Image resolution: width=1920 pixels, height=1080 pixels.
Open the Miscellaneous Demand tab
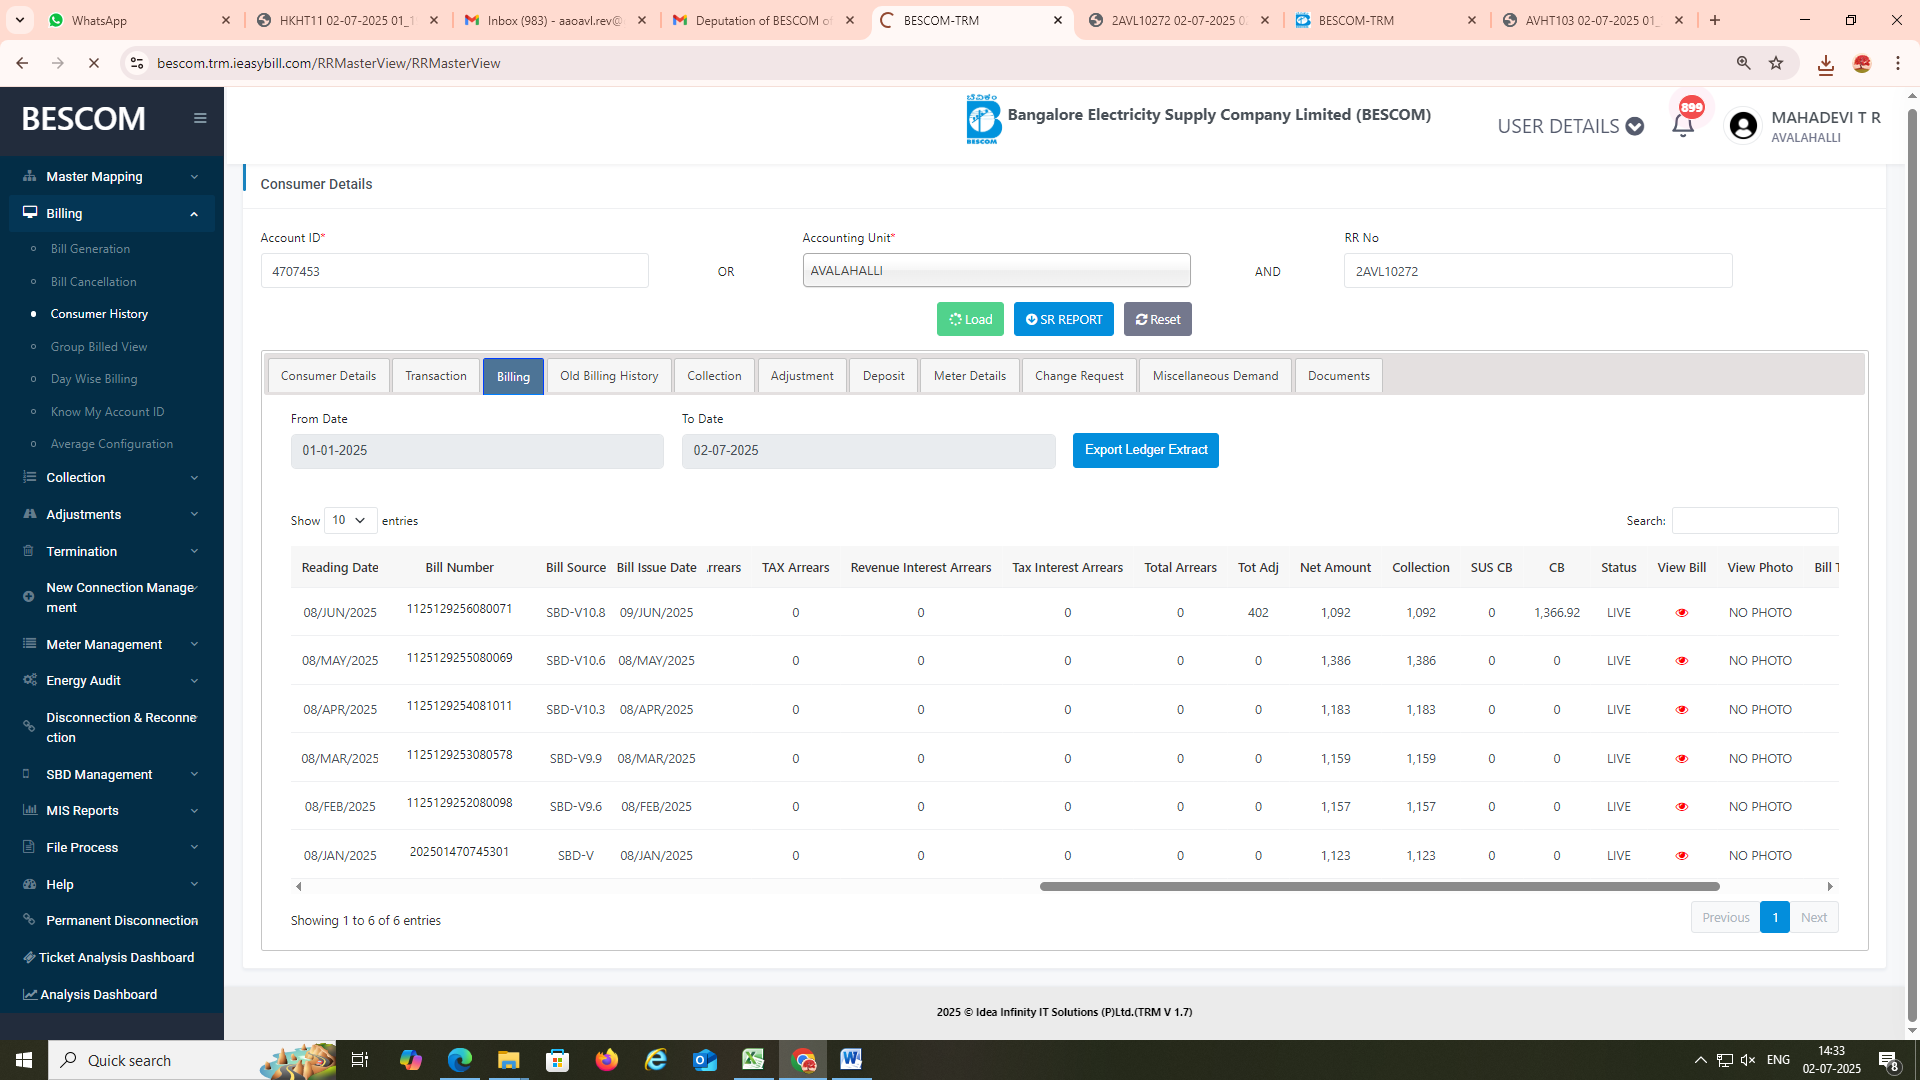(1215, 376)
